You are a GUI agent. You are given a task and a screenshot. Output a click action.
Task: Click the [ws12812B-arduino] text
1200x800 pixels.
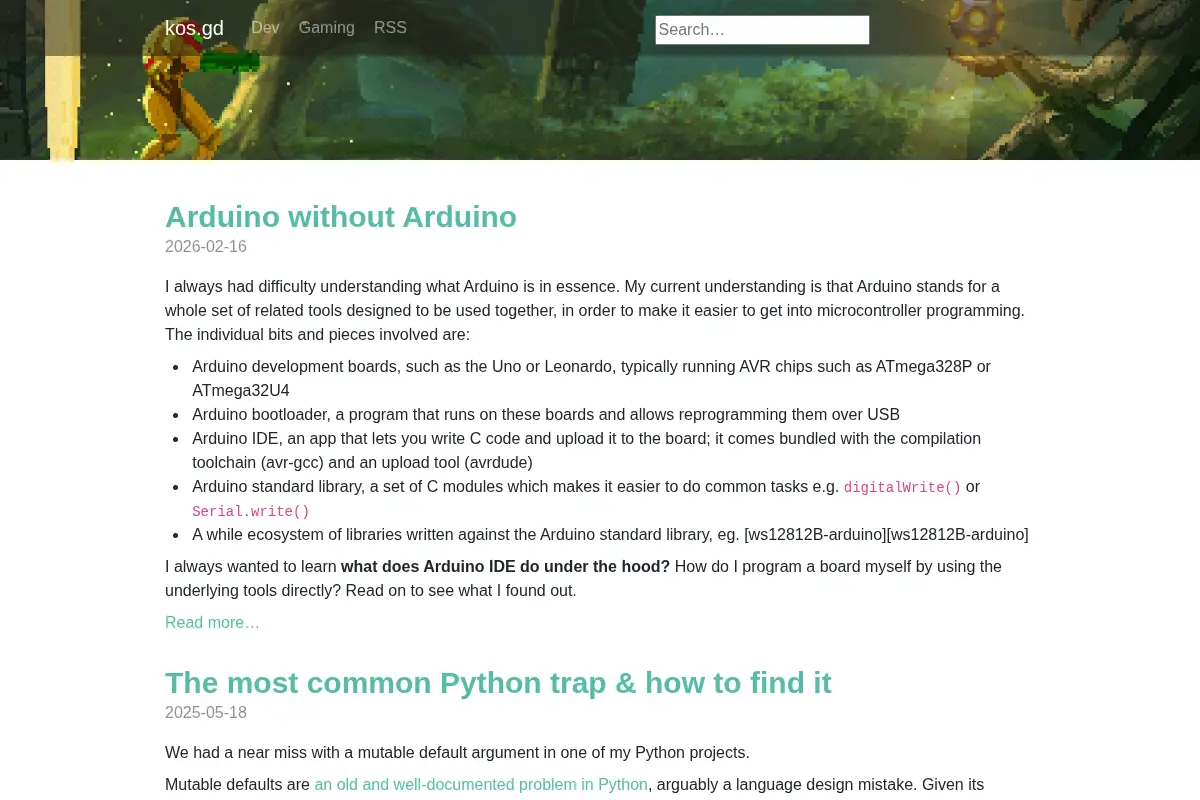[x=886, y=534]
